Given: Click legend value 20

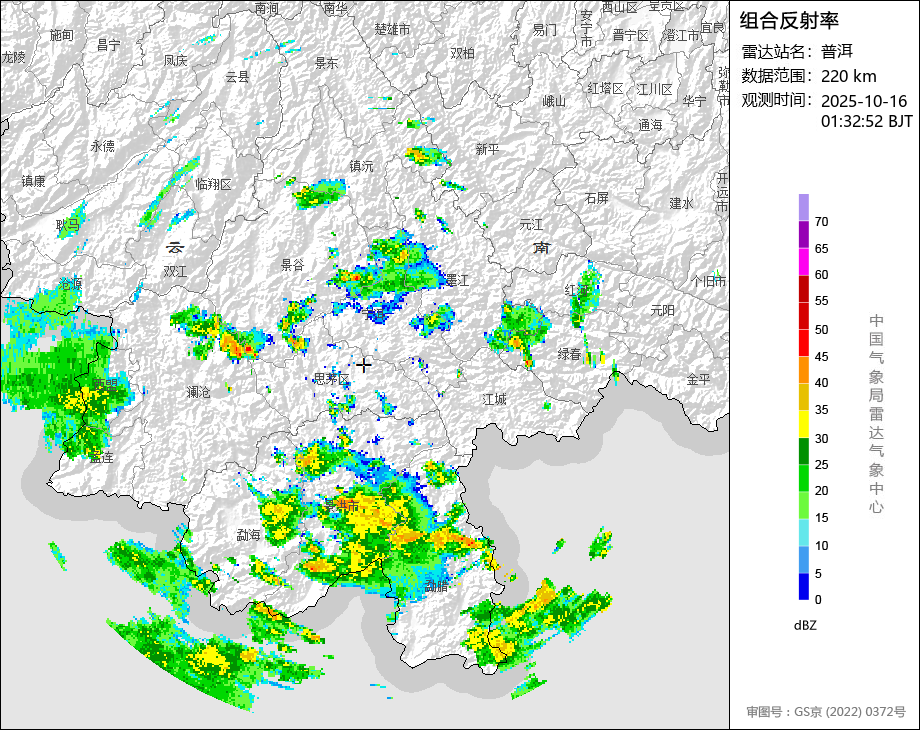Looking at the screenshot, I should click(x=821, y=491).
